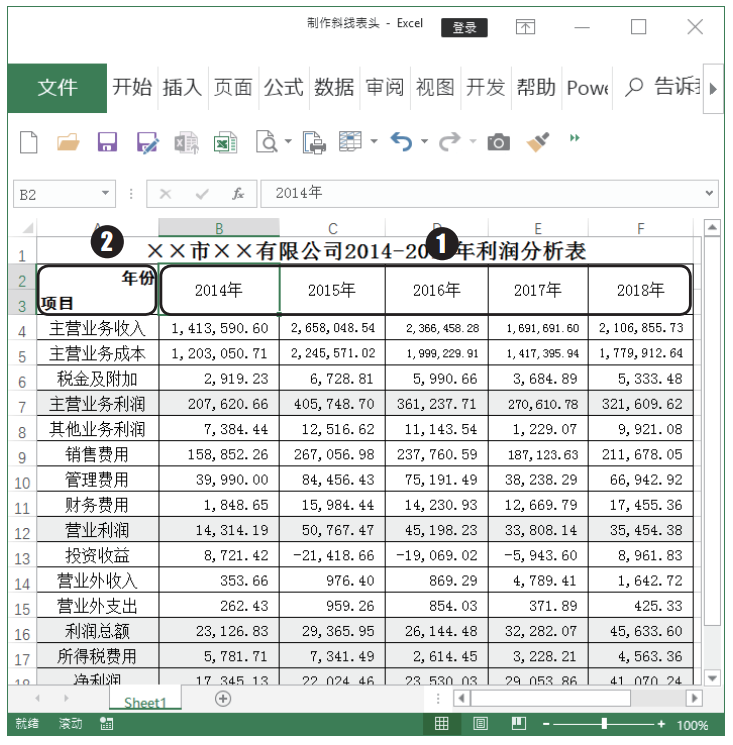Confirm entry with formula bar checkmark
The height and width of the screenshot is (745, 733).
202,194
